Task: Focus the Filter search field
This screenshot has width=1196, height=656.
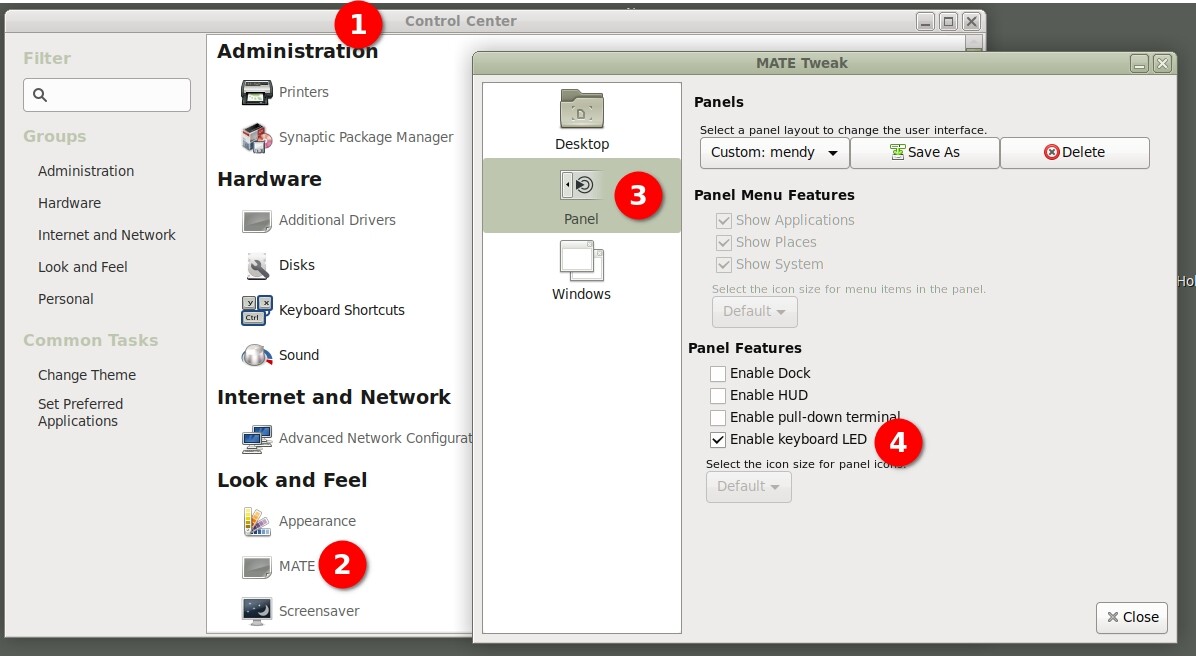Action: [107, 95]
